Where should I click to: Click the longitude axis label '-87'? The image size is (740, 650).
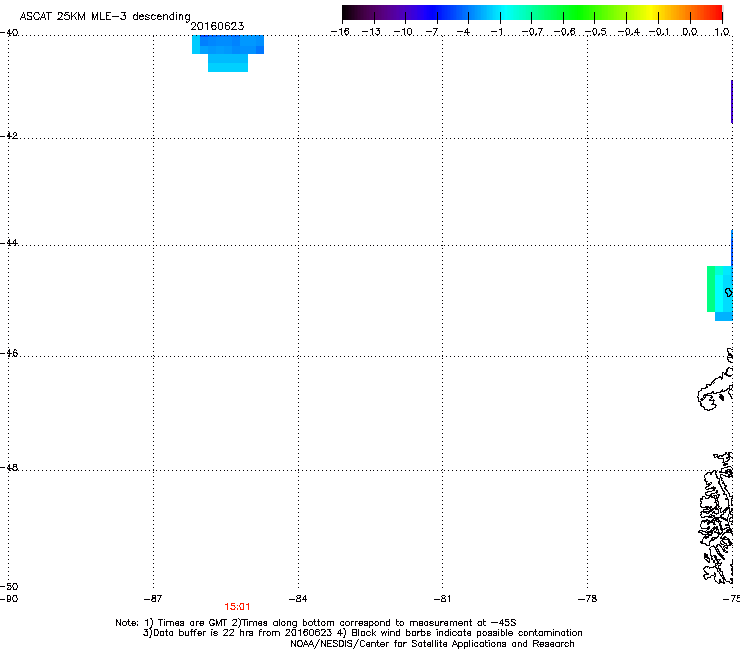(x=153, y=599)
